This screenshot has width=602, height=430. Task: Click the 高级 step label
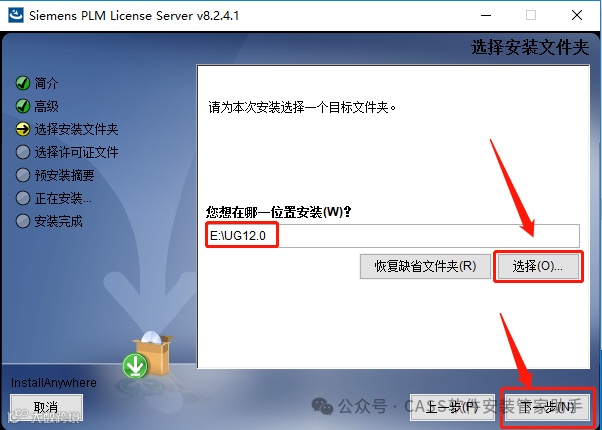coord(46,106)
